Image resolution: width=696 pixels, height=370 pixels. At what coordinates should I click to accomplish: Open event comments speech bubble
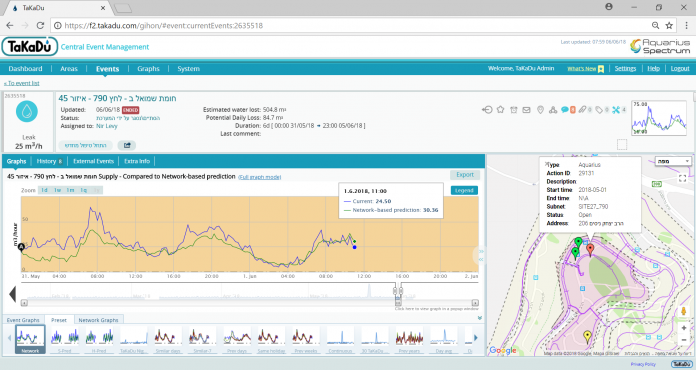565,110
